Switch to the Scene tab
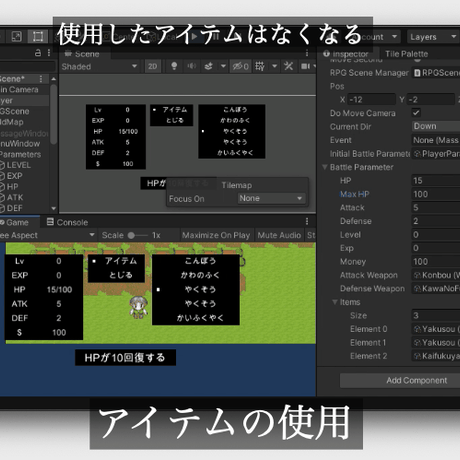 [82, 54]
